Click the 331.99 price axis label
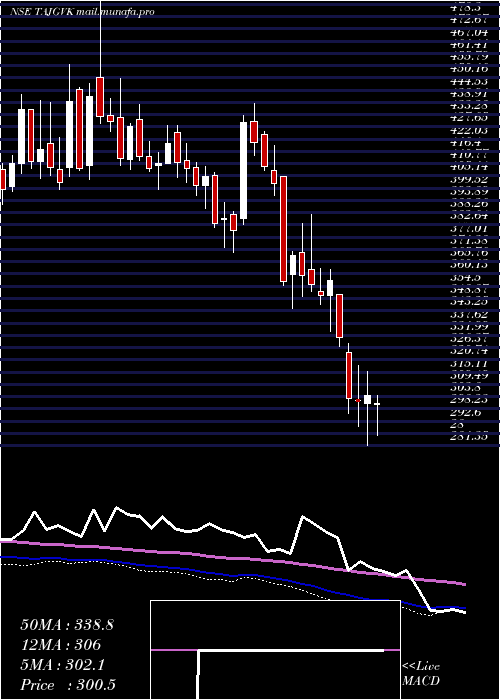Viewport: 500px width, 700px height. 469,327
